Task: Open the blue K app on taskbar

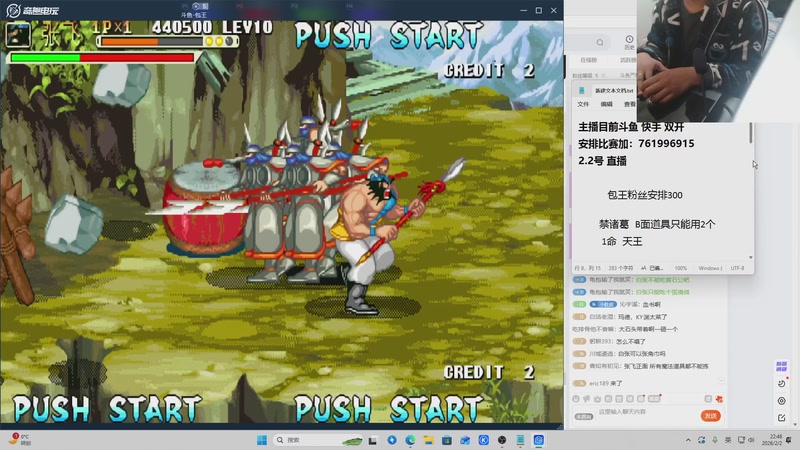Action: 484,440
